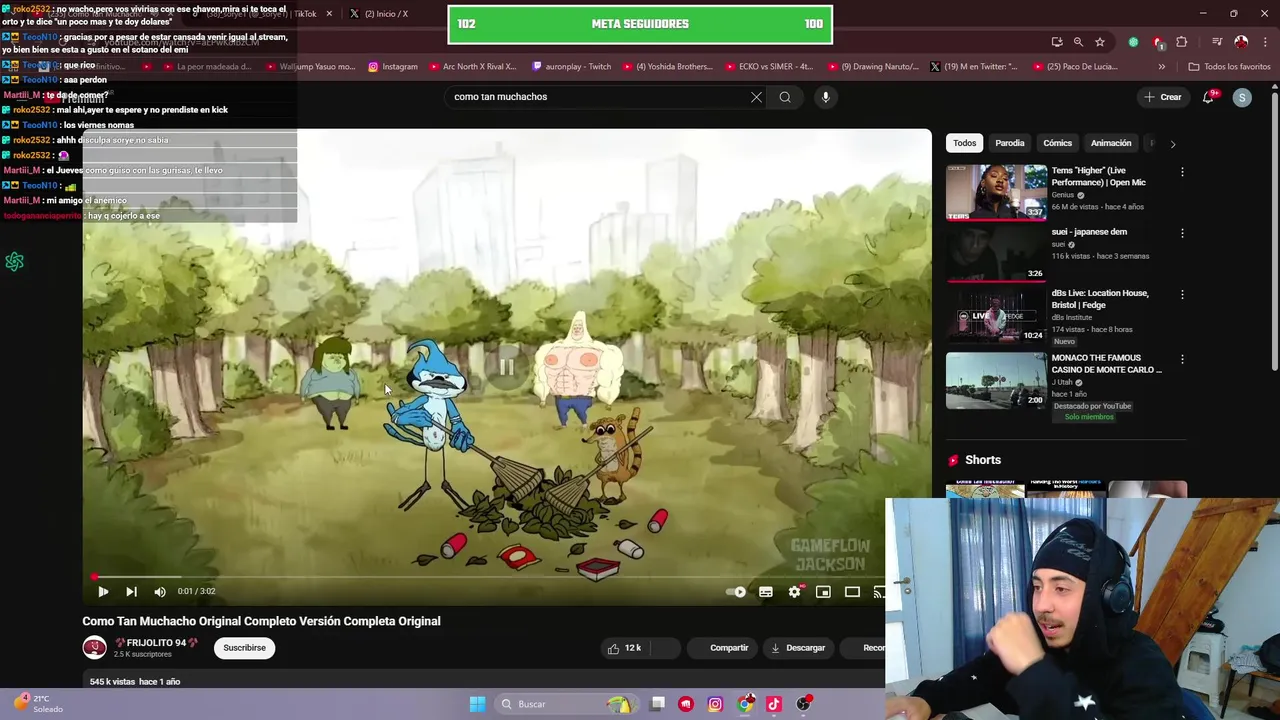1280x720 pixels.
Task: Open options menu for MONACO THE FAMOUS CASINO
Action: coord(1182,359)
